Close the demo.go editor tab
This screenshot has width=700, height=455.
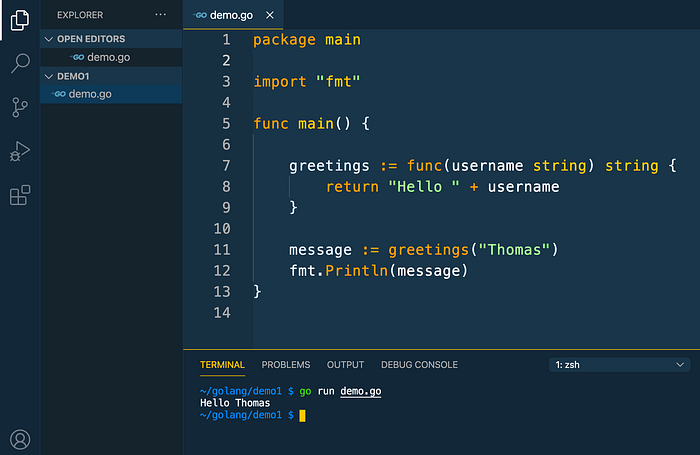(x=270, y=15)
